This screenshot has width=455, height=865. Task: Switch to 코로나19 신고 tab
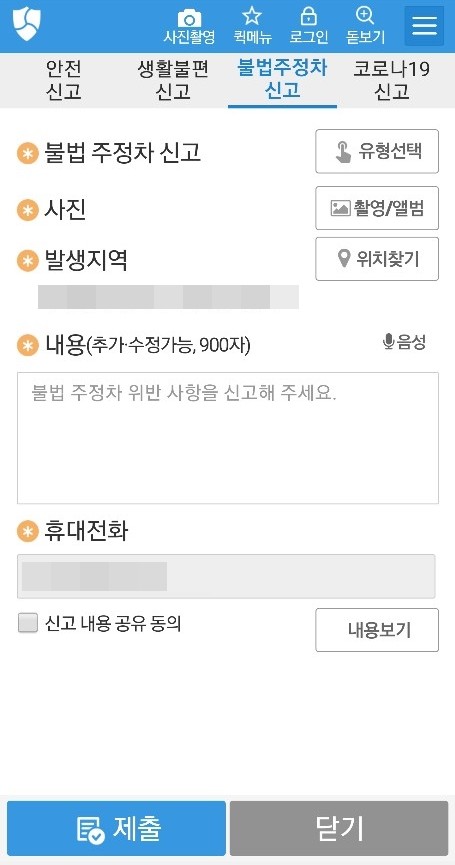[x=392, y=80]
